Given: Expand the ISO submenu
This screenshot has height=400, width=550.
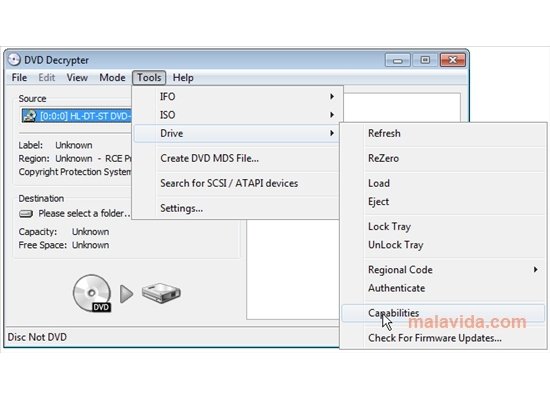Looking at the screenshot, I should (x=236, y=115).
